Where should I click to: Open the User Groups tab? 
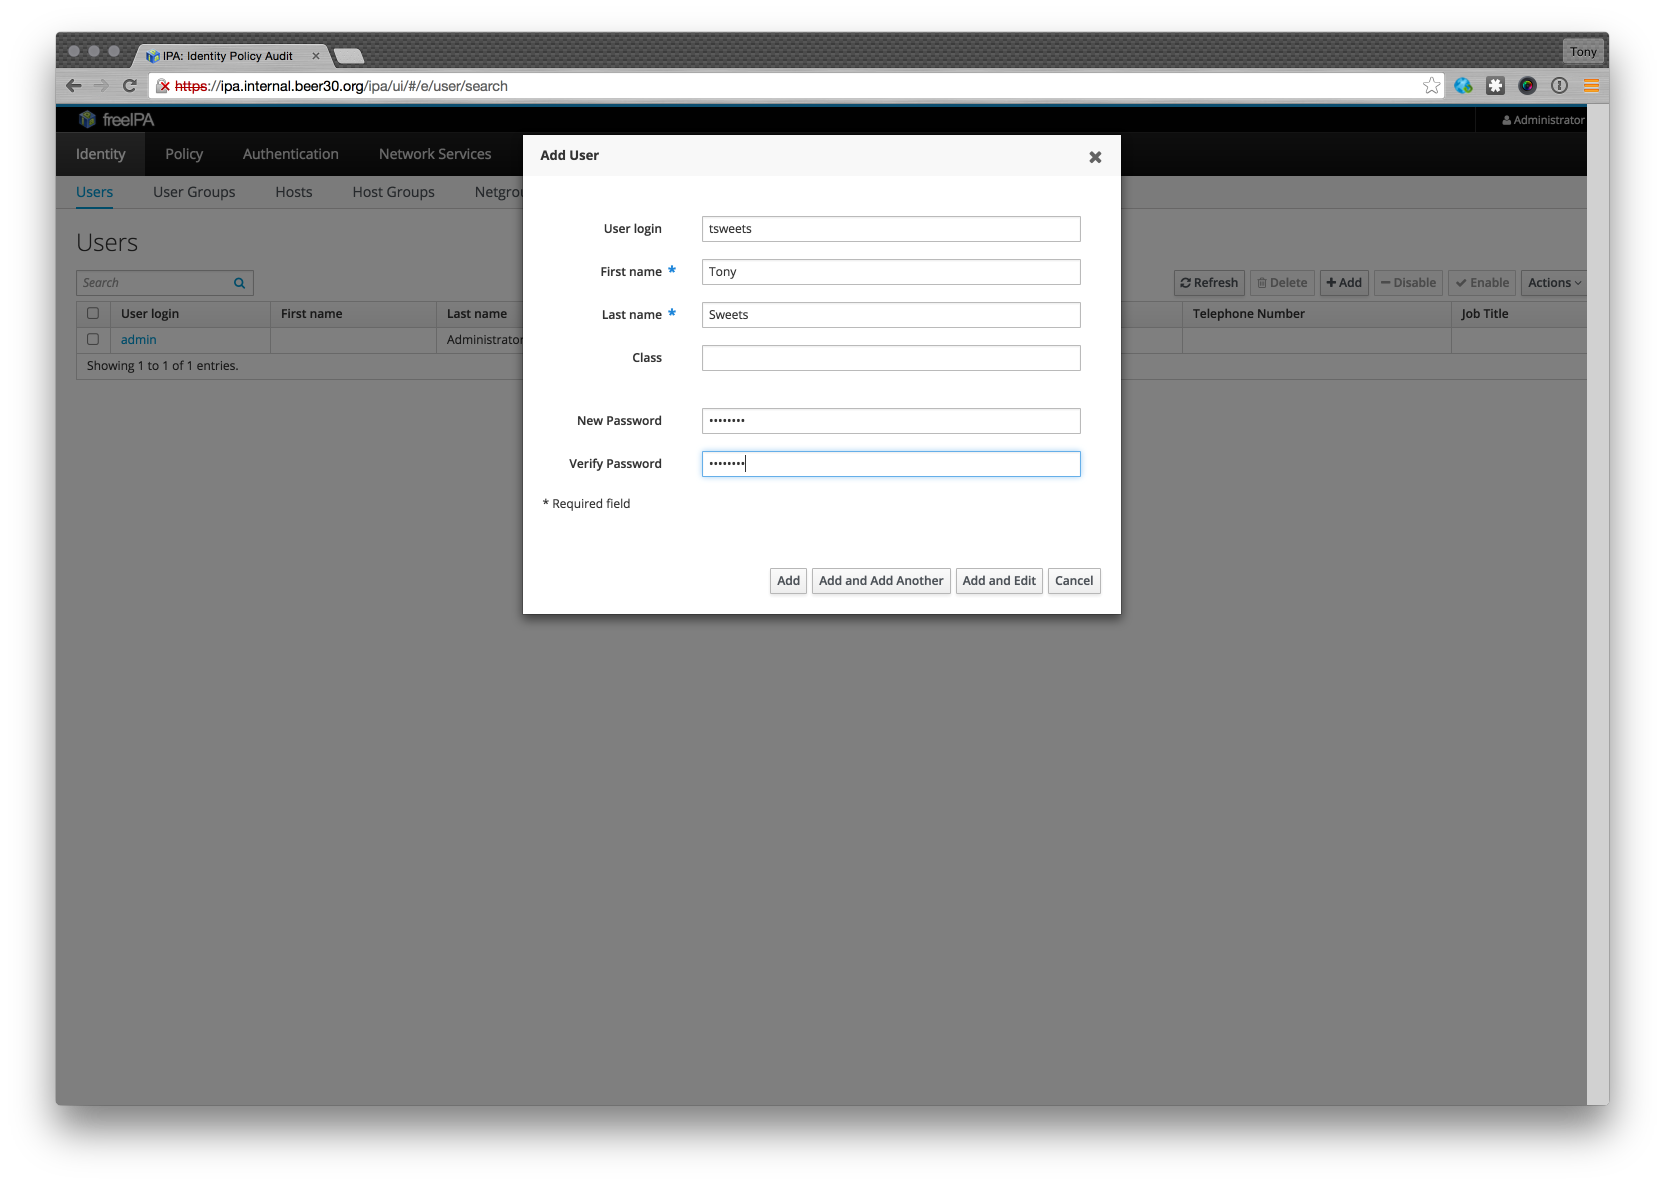(x=194, y=192)
